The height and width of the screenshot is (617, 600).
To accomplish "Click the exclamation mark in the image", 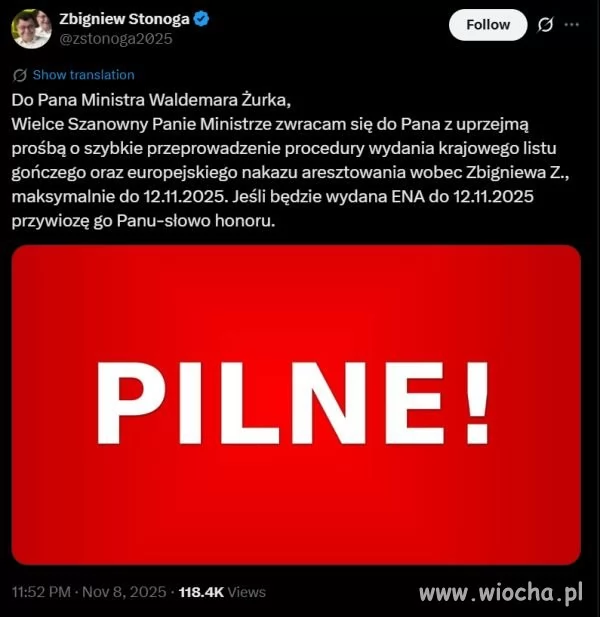I will [477, 404].
